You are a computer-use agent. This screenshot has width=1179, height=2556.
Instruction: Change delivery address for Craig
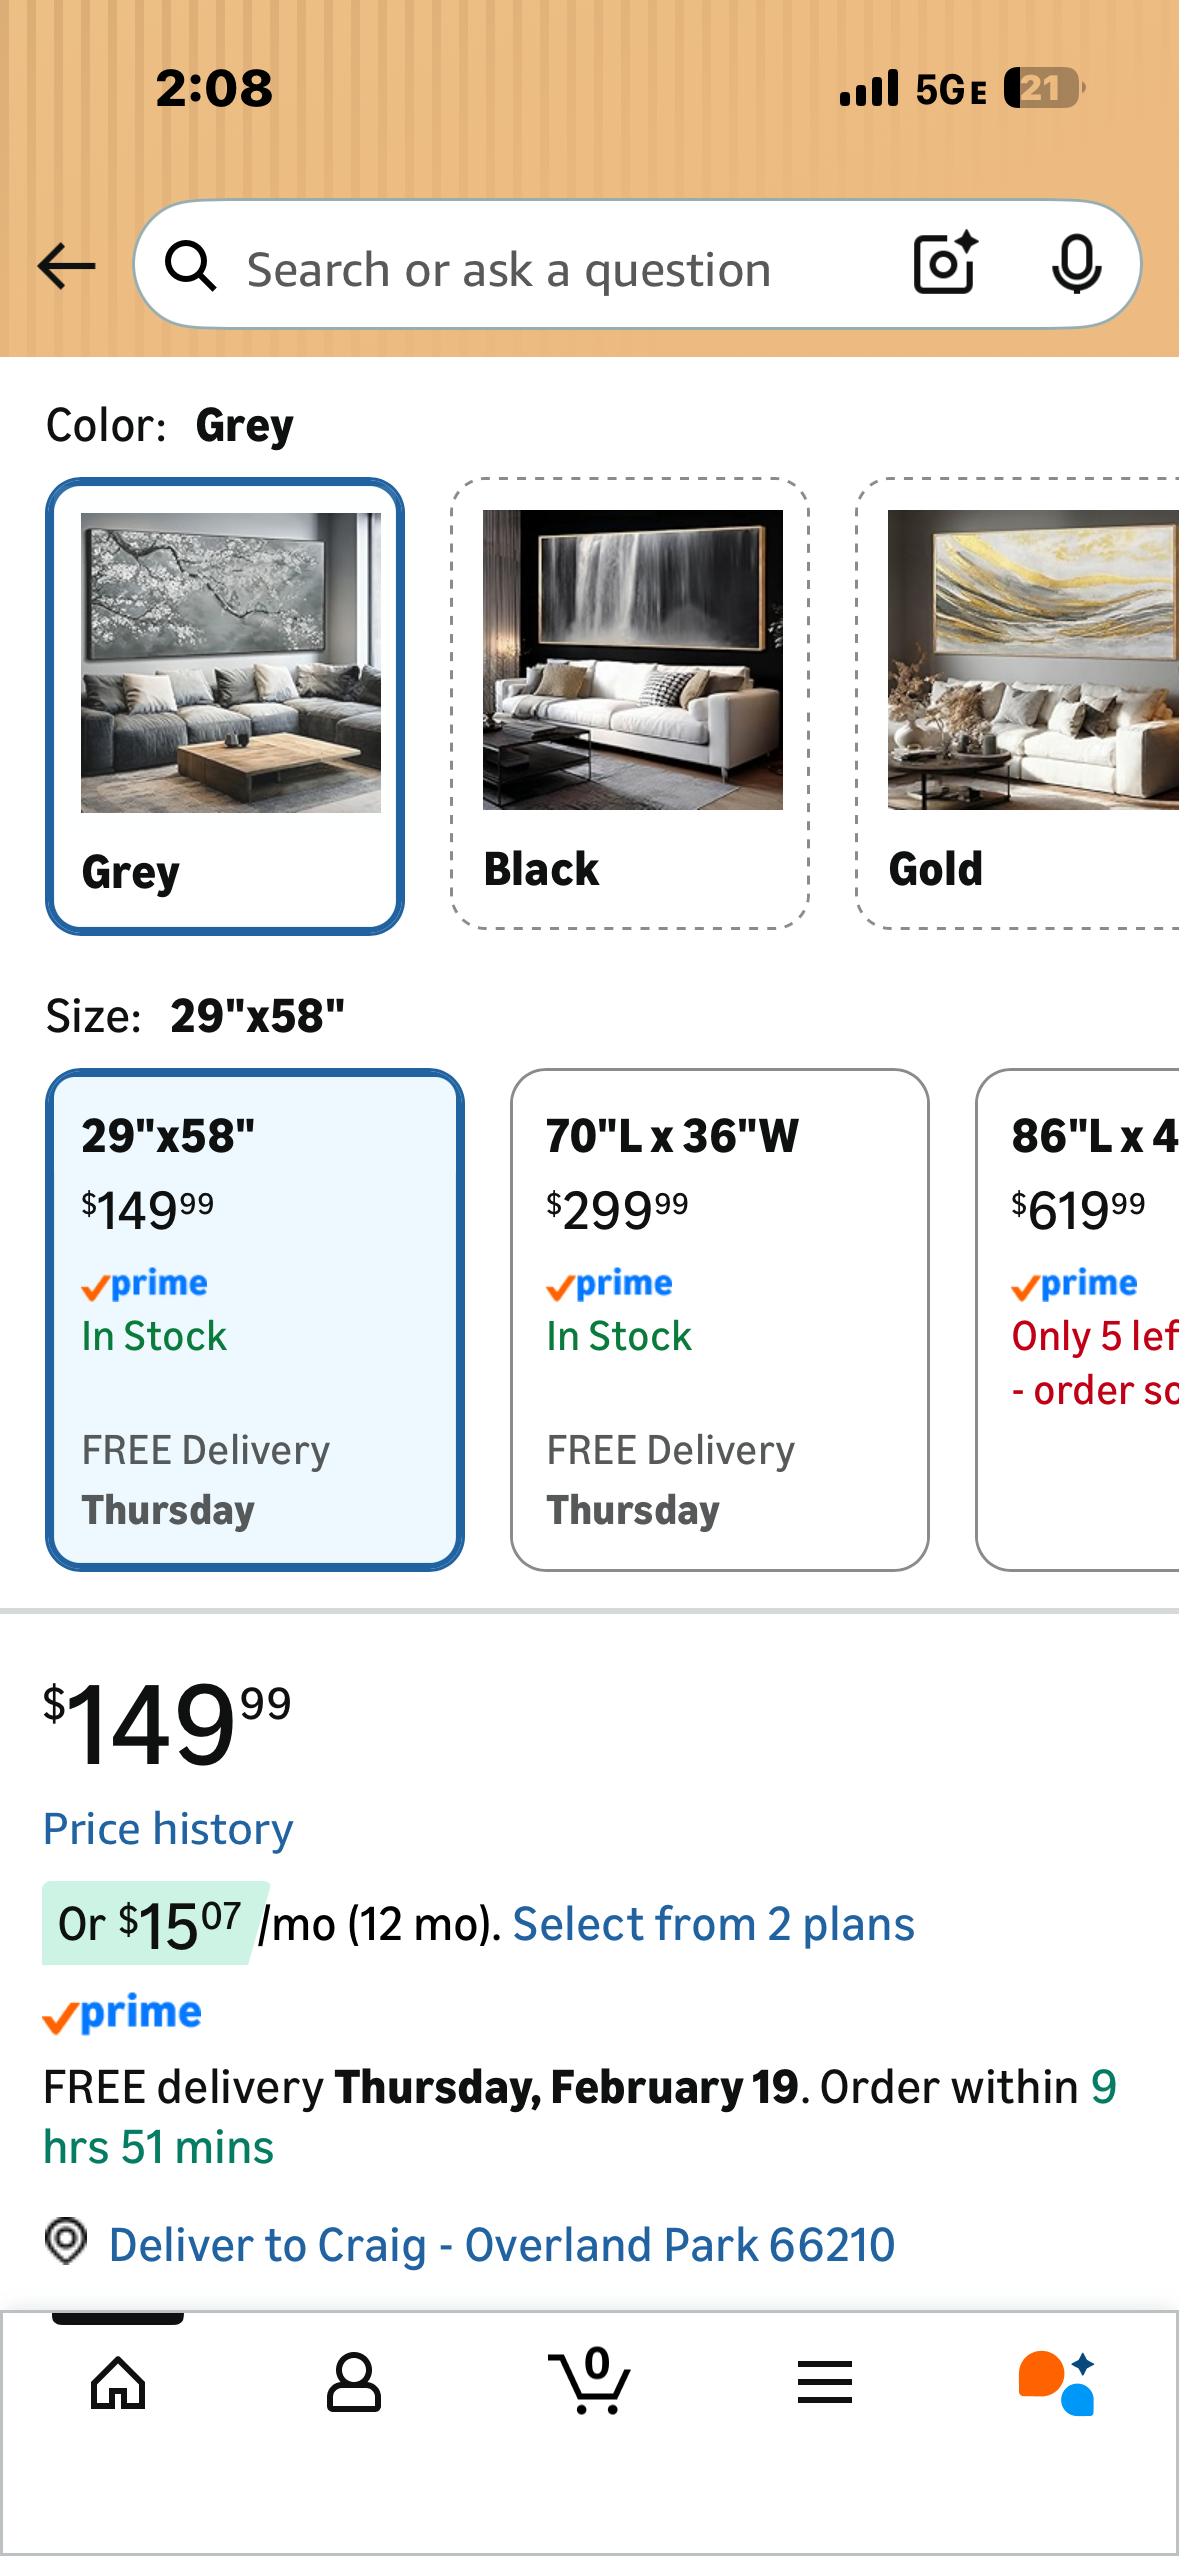tap(501, 2245)
